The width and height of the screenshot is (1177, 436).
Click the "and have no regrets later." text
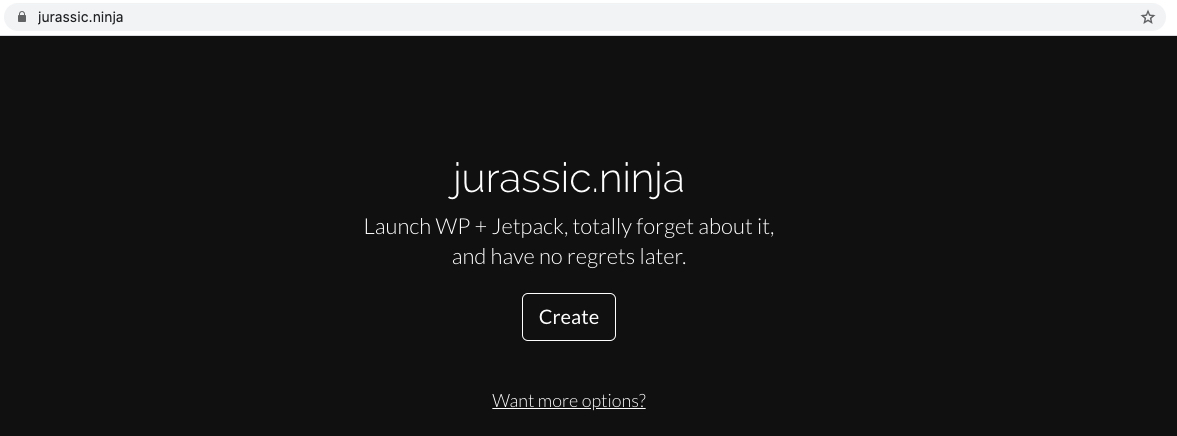pyautogui.click(x=568, y=257)
